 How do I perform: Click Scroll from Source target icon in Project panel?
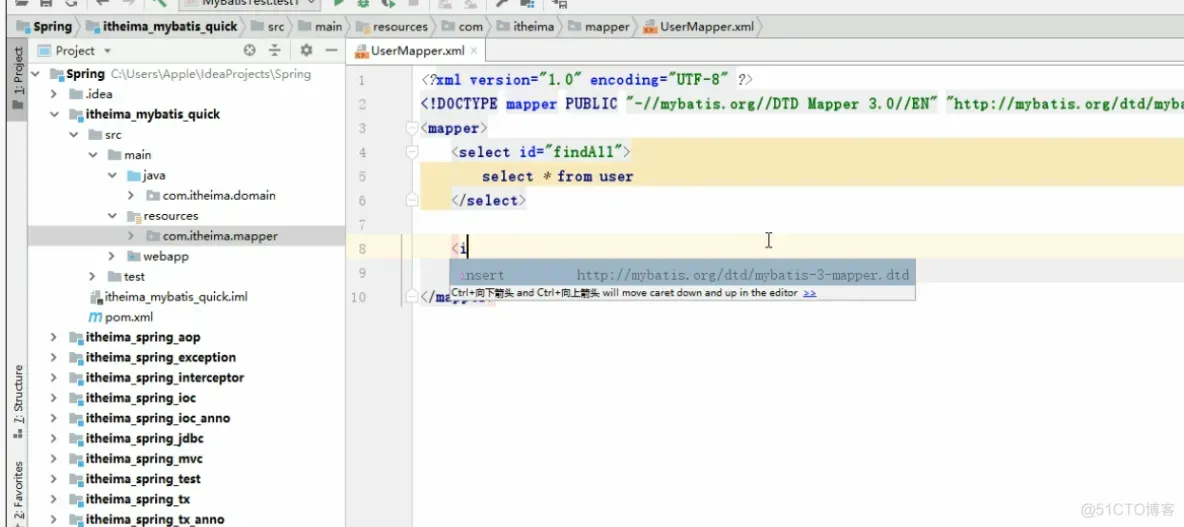coord(250,51)
